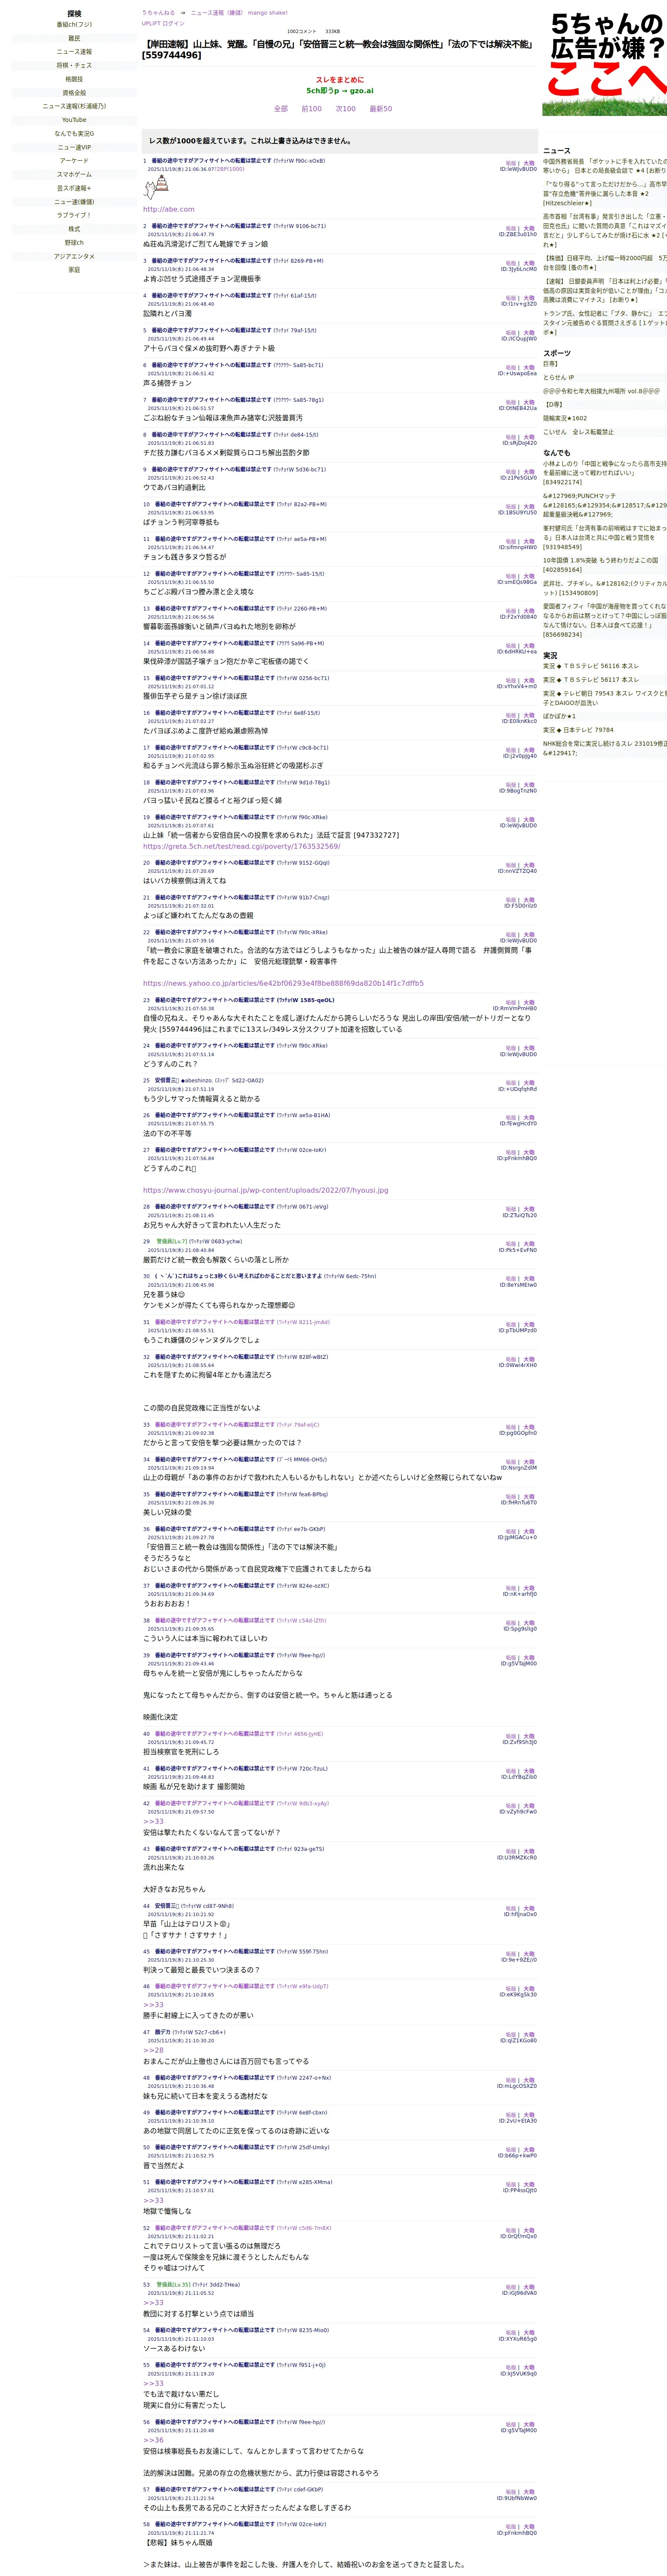Click the スレをまとめに red text
The height and width of the screenshot is (2576, 667).
pos(340,80)
